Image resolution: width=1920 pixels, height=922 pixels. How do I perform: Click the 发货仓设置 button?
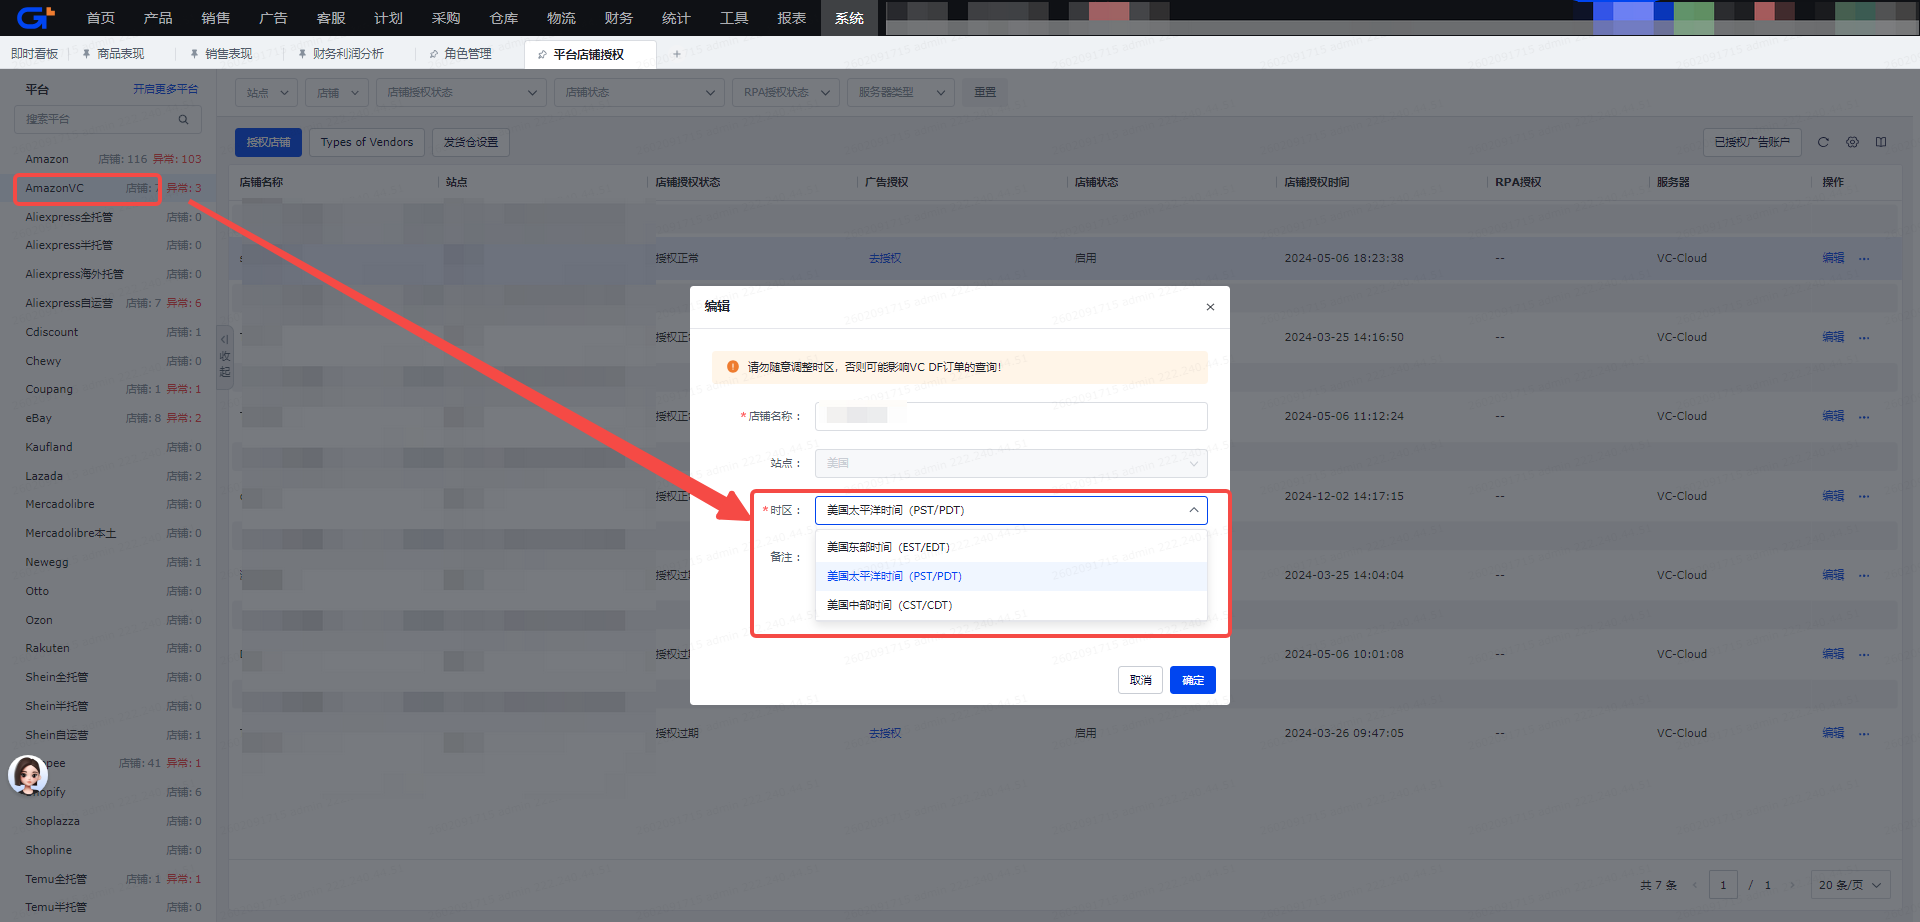click(471, 142)
